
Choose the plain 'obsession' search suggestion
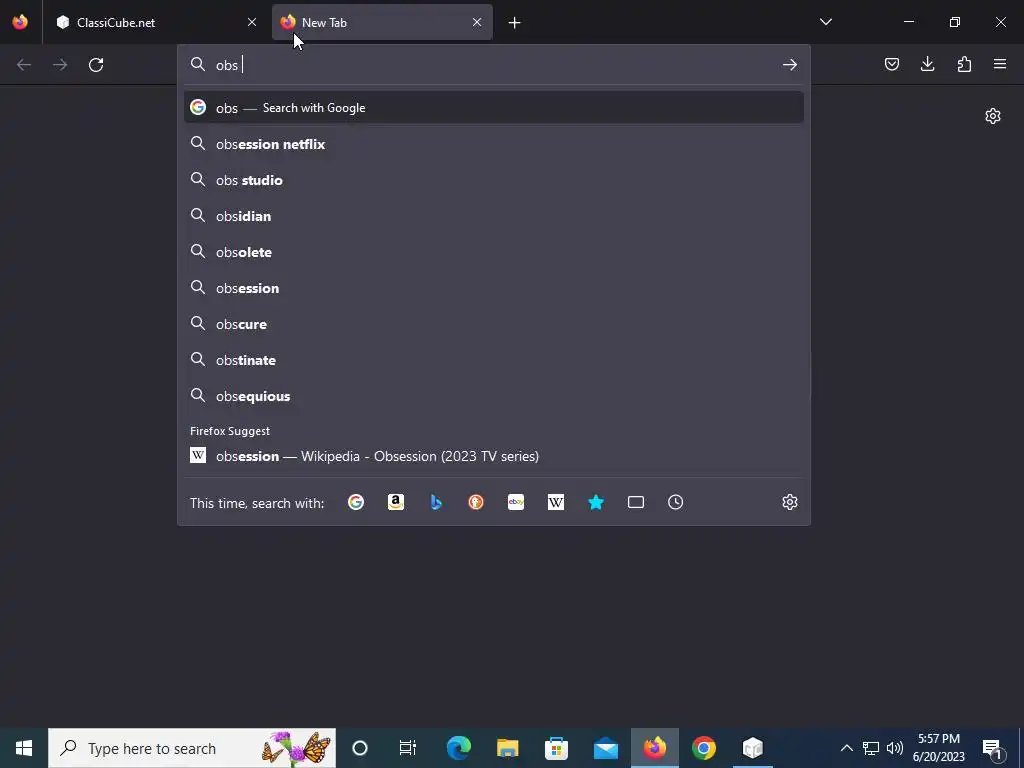pyautogui.click(x=494, y=288)
